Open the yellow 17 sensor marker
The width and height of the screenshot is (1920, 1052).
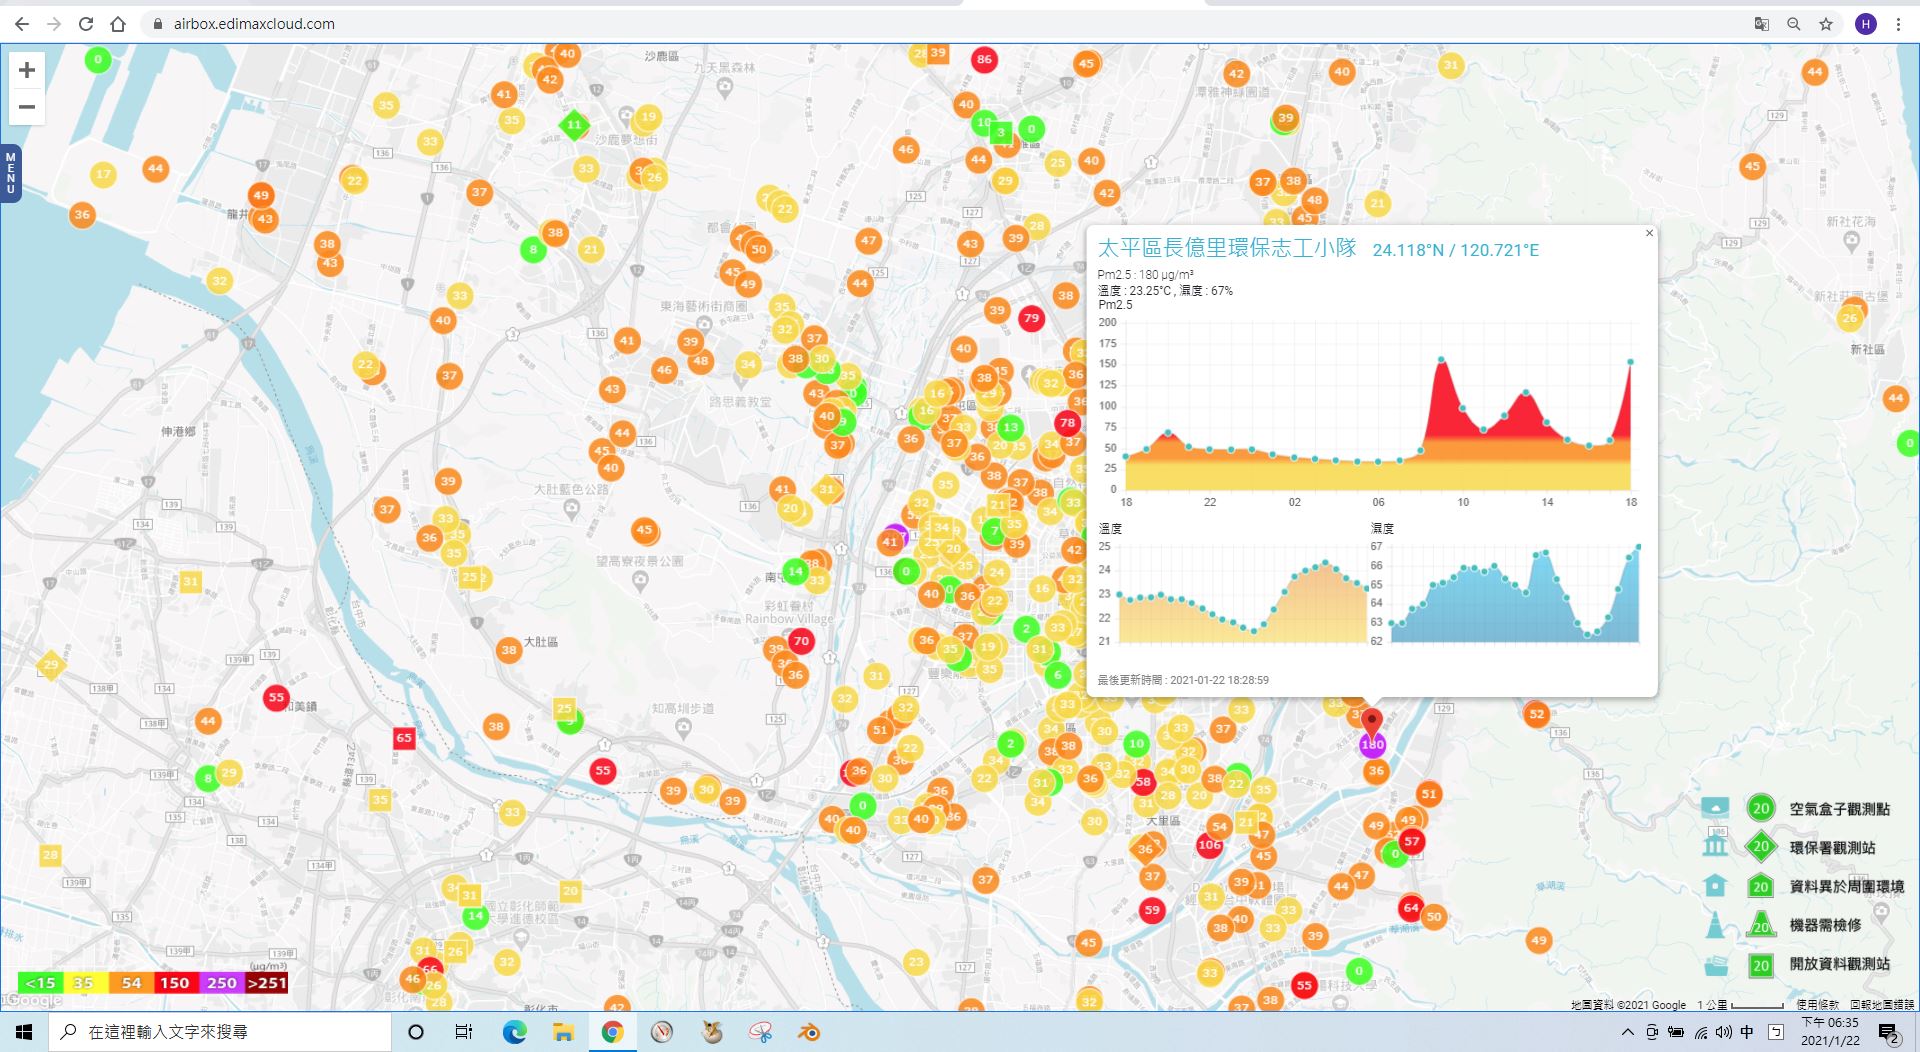pyautogui.click(x=103, y=174)
